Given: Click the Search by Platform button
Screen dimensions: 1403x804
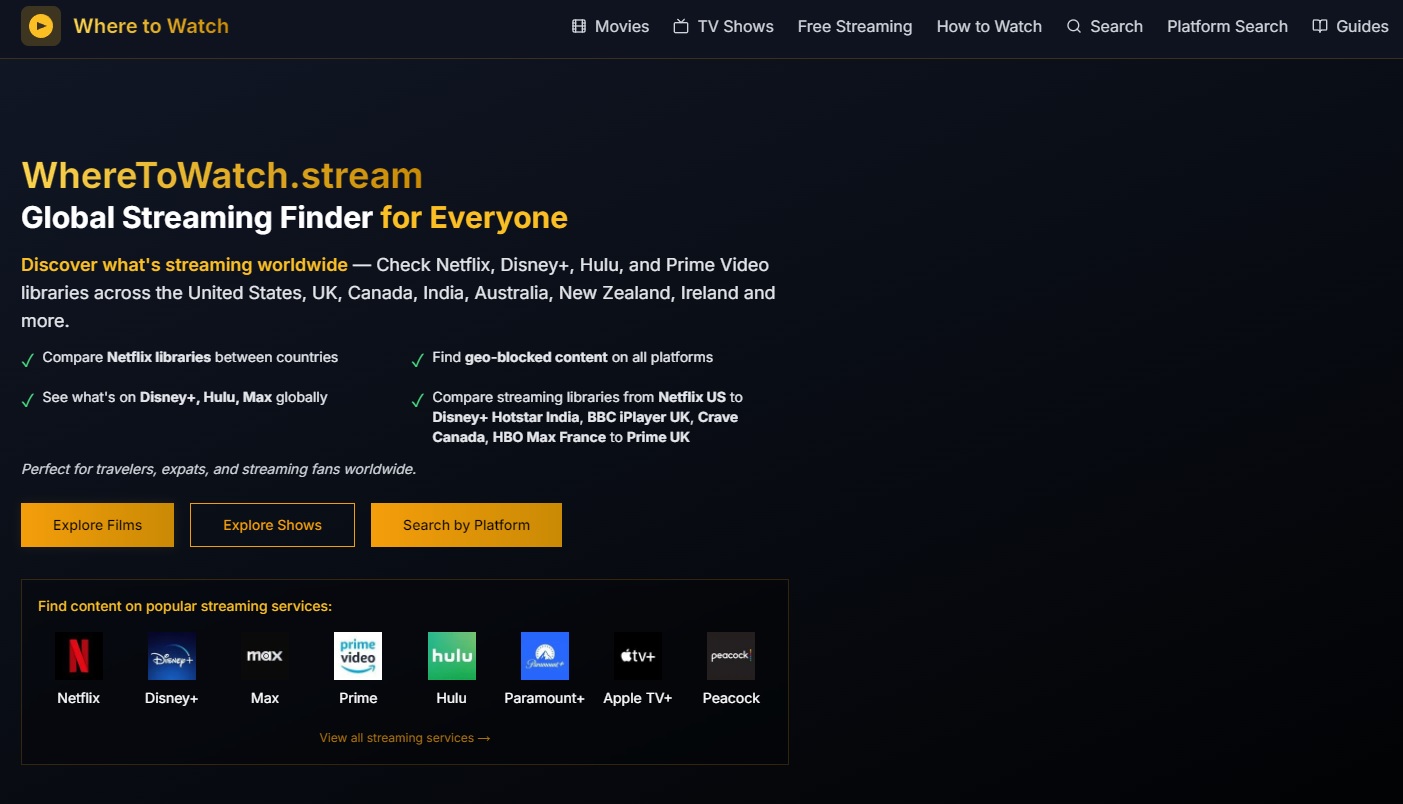Looking at the screenshot, I should click(466, 525).
